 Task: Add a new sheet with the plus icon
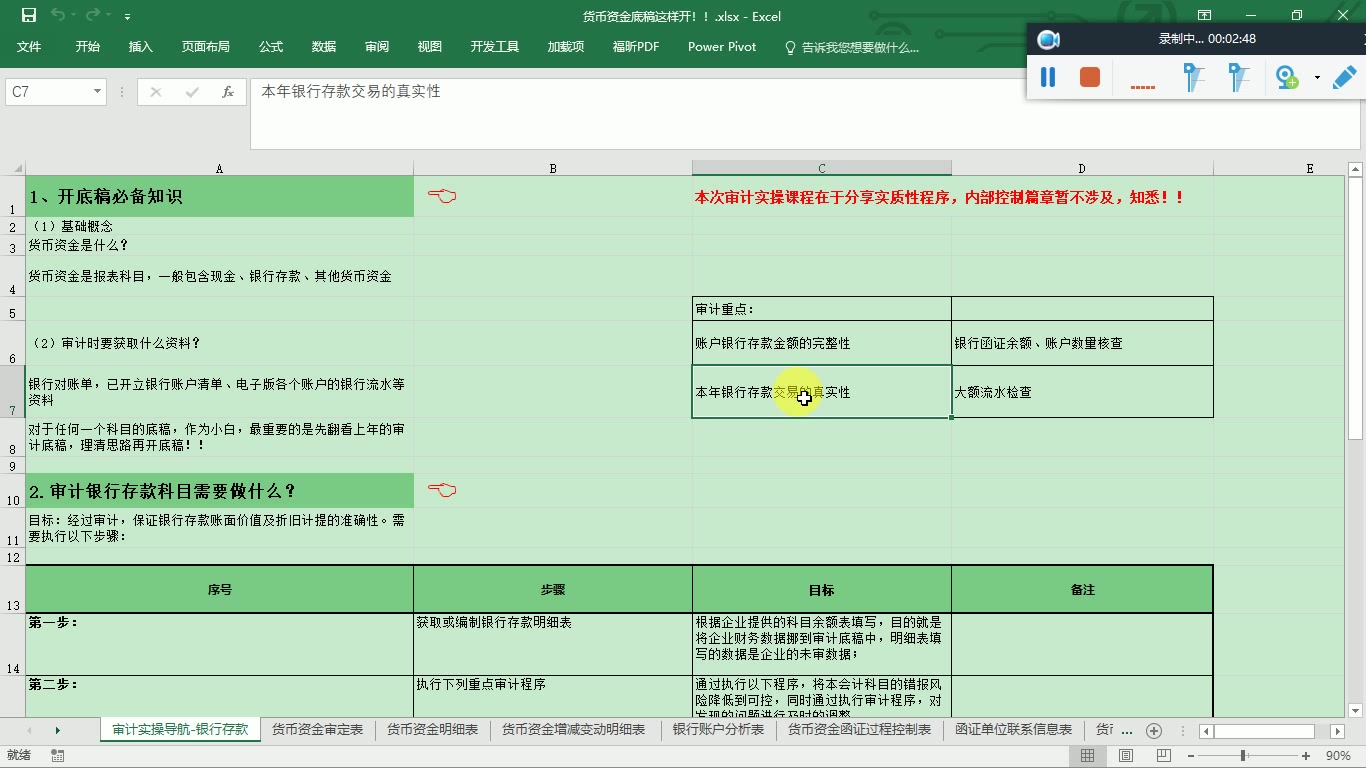pyautogui.click(x=1154, y=731)
